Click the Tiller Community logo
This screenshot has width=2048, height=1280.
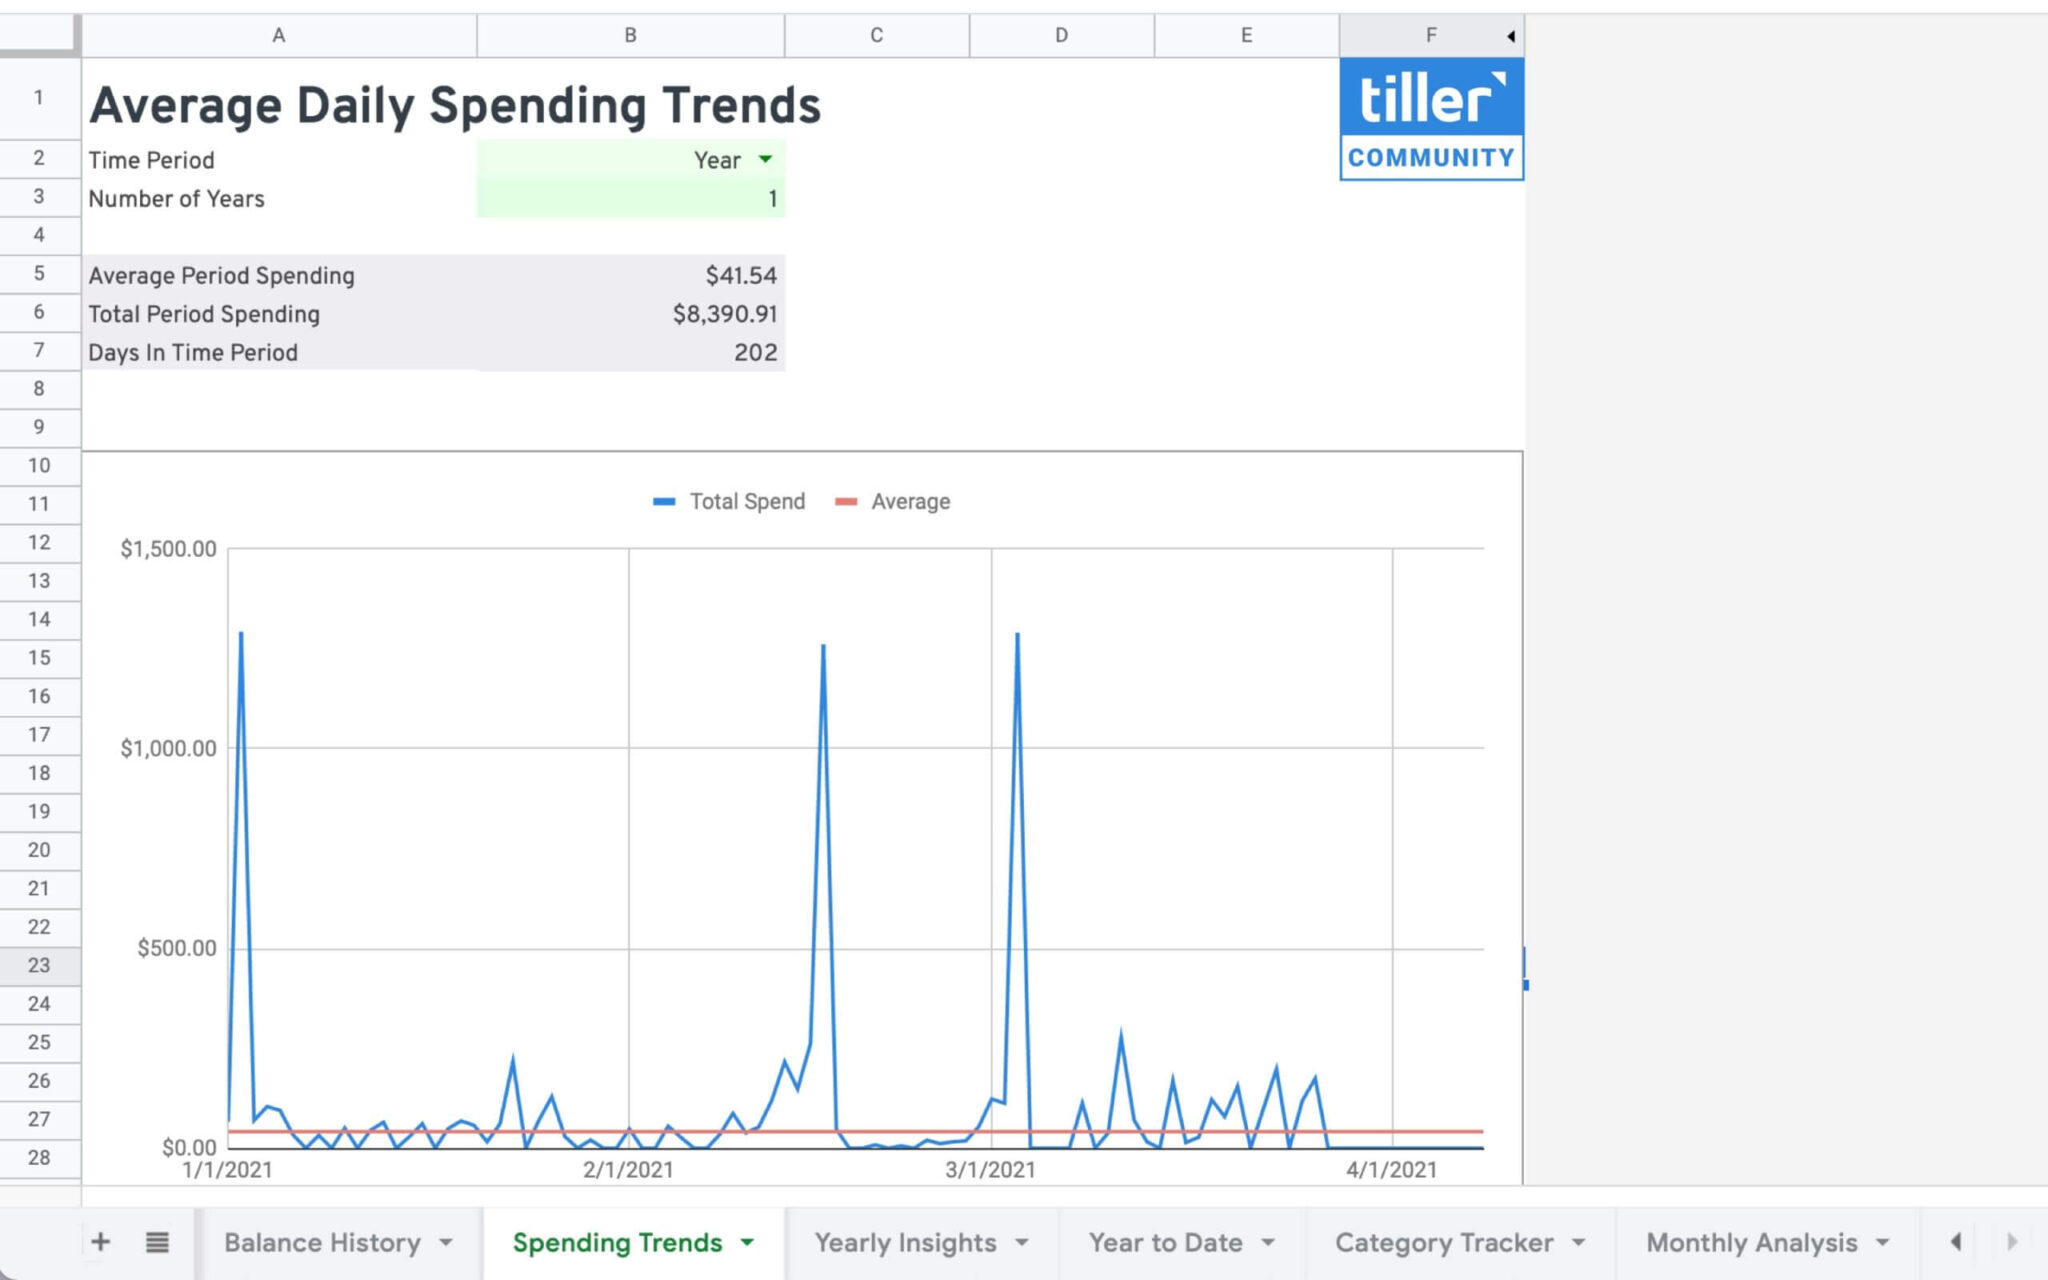(x=1431, y=119)
